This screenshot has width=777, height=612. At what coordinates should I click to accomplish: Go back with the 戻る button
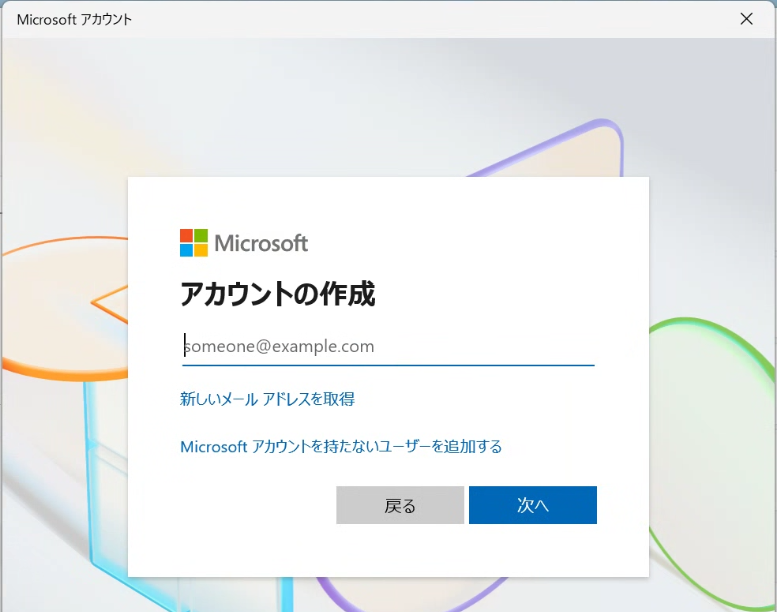click(400, 505)
